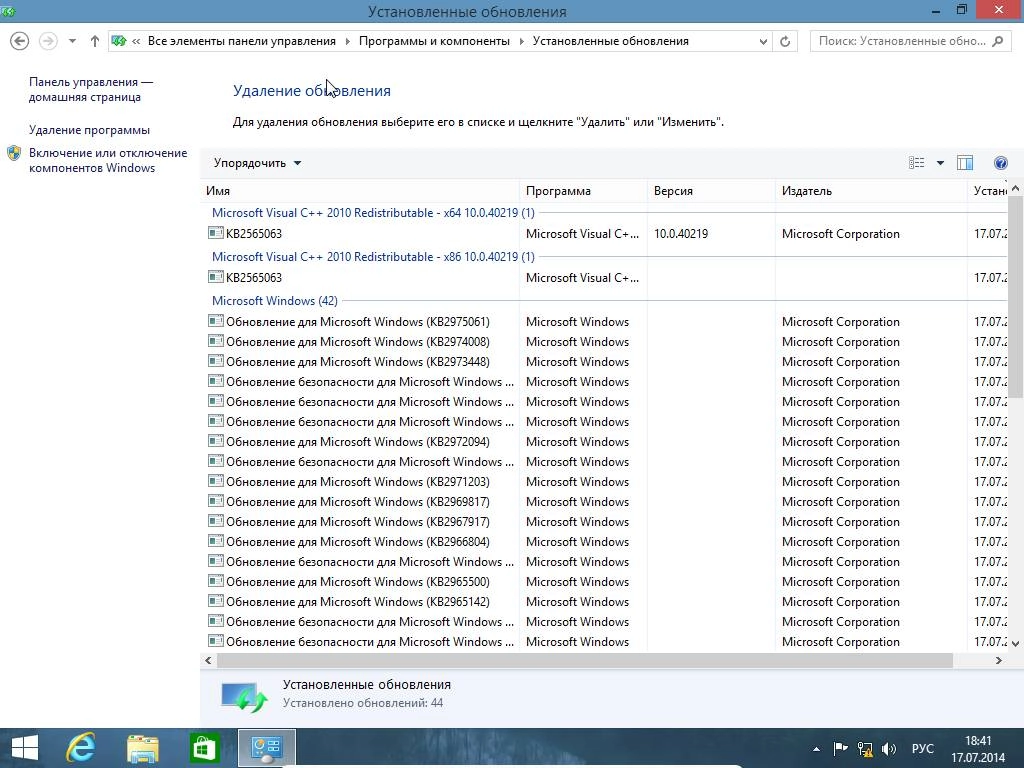
Task: Go back using the Back arrow button
Action: click(20, 41)
